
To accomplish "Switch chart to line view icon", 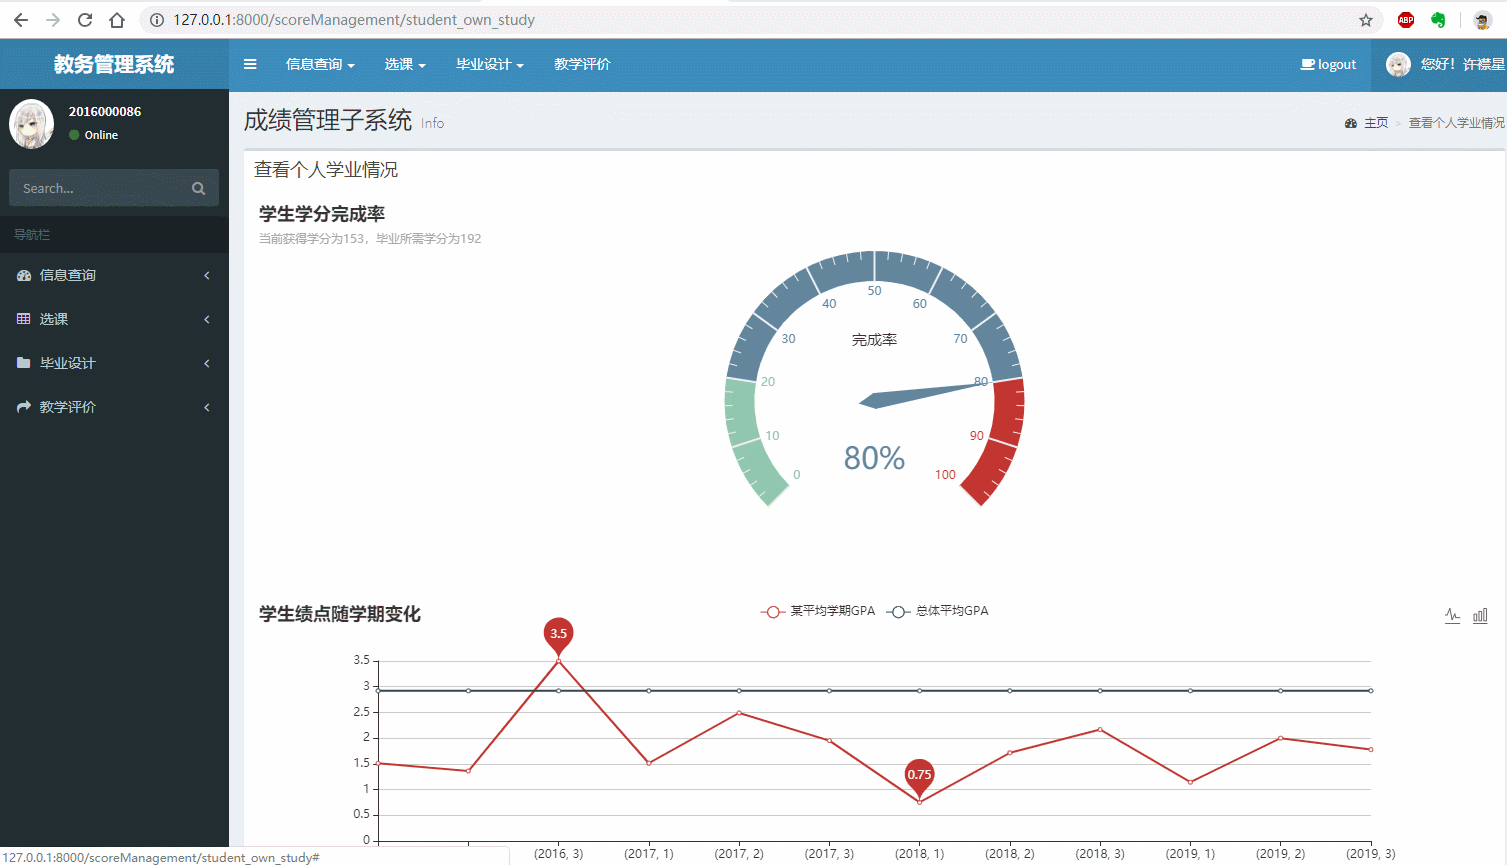I will 1453,616.
